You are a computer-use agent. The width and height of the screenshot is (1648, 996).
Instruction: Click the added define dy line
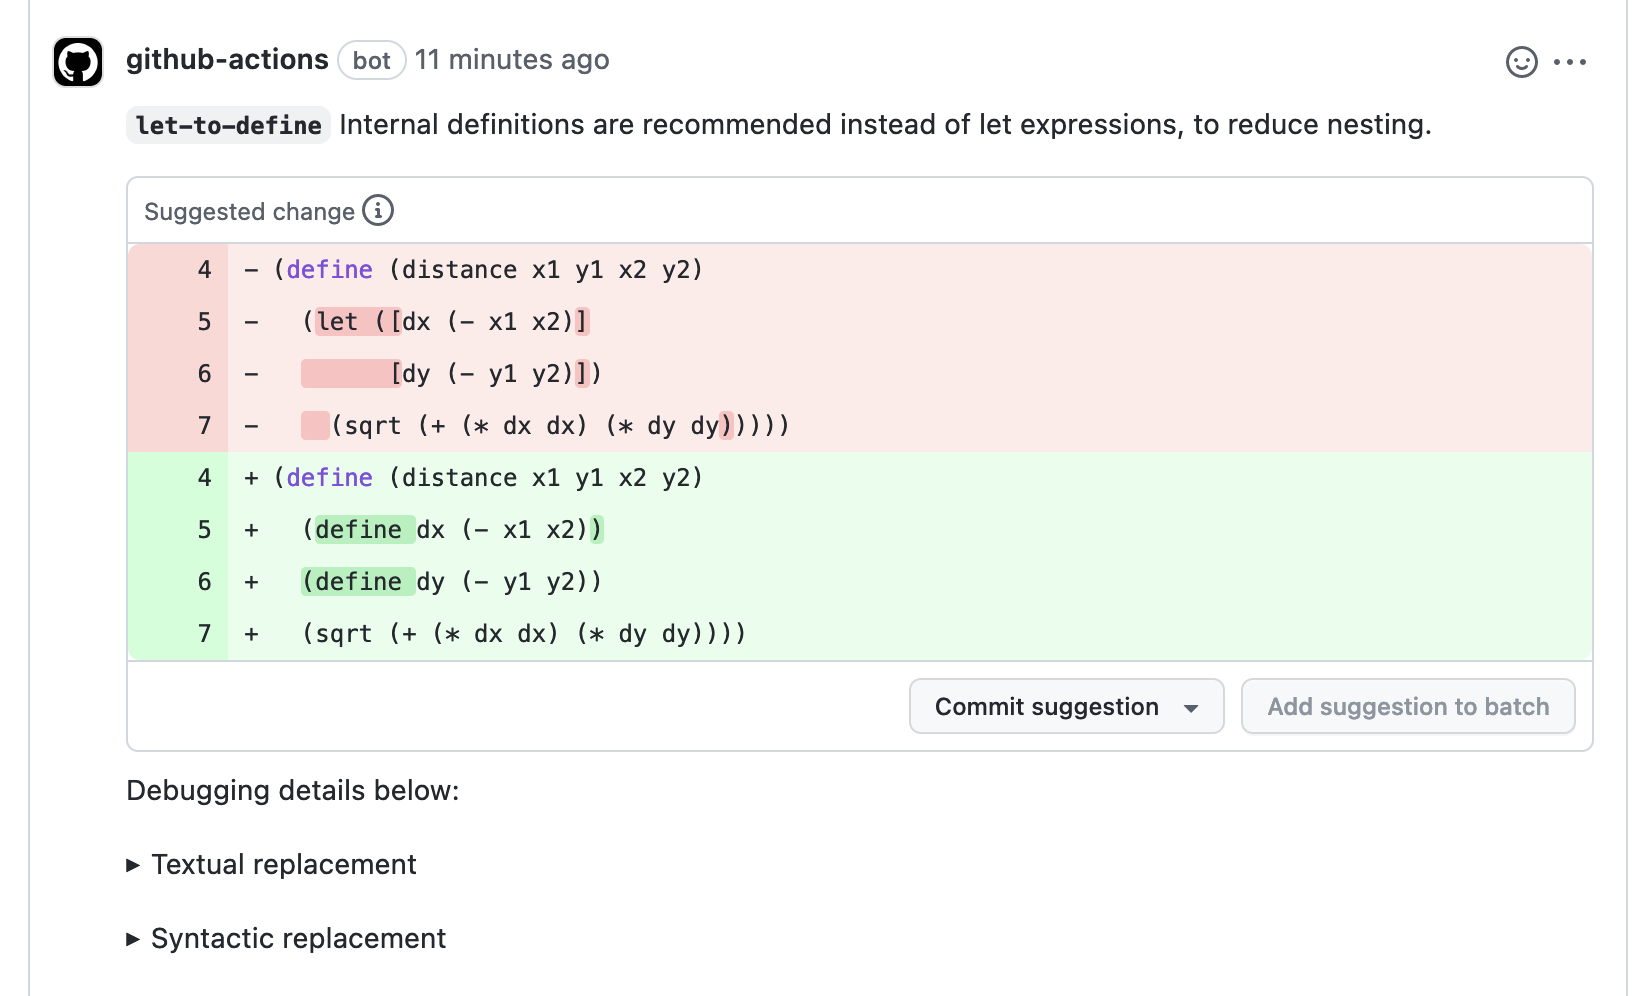452,582
